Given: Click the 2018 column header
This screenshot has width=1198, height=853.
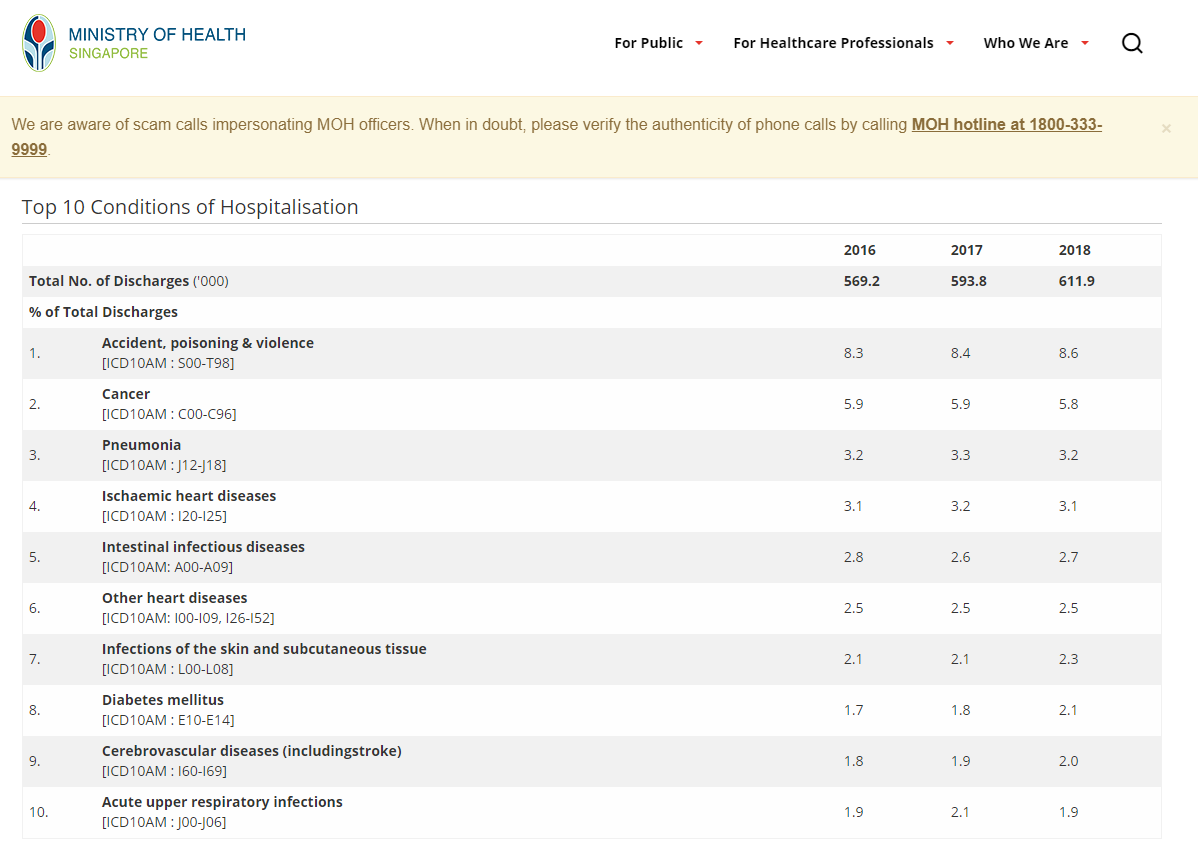Looking at the screenshot, I should (x=1074, y=250).
